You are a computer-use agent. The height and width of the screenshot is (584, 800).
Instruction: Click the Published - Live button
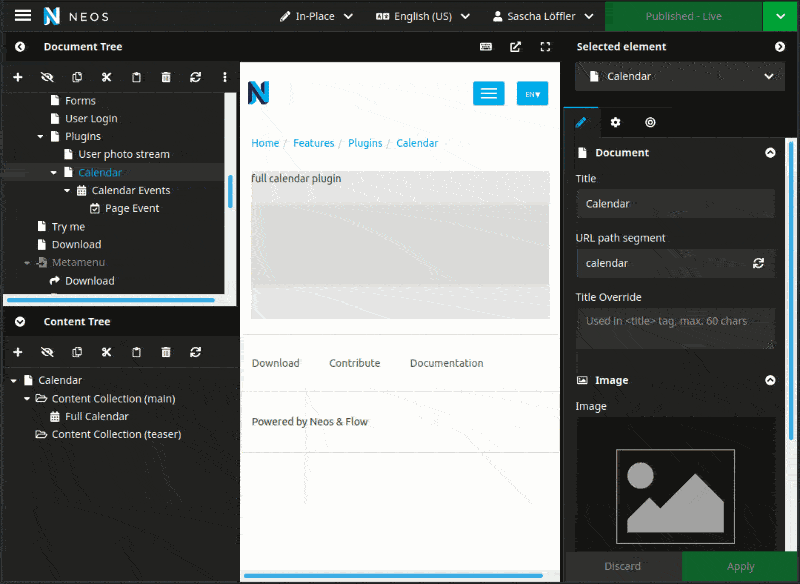click(x=683, y=16)
